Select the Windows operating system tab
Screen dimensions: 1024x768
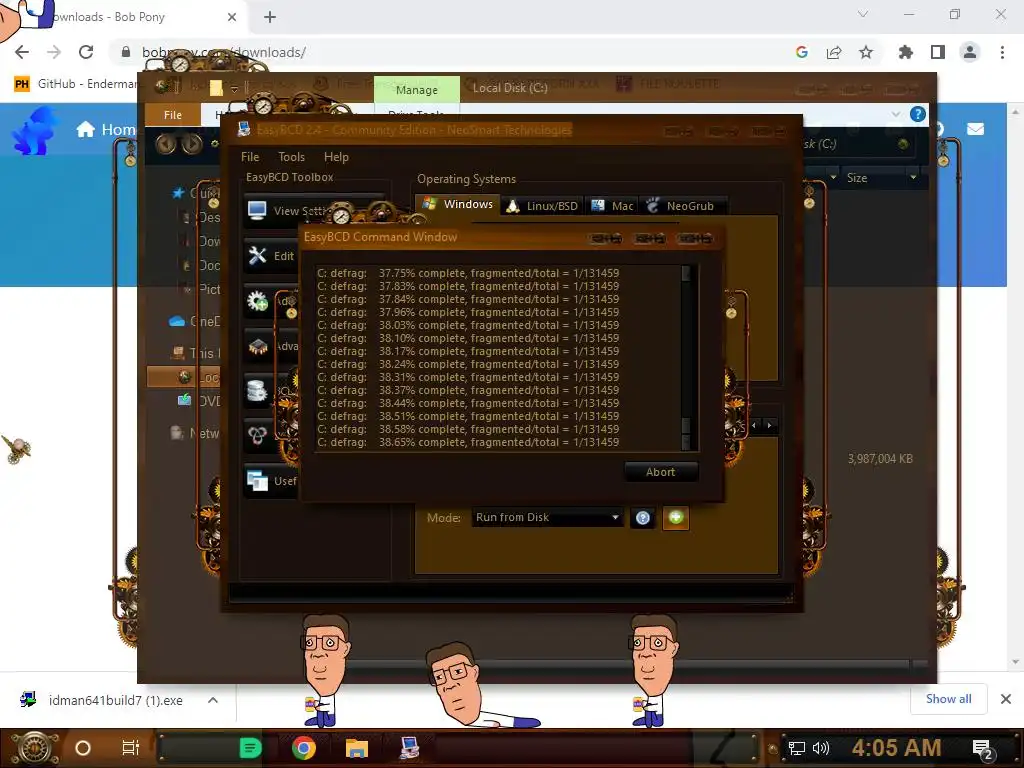point(458,204)
